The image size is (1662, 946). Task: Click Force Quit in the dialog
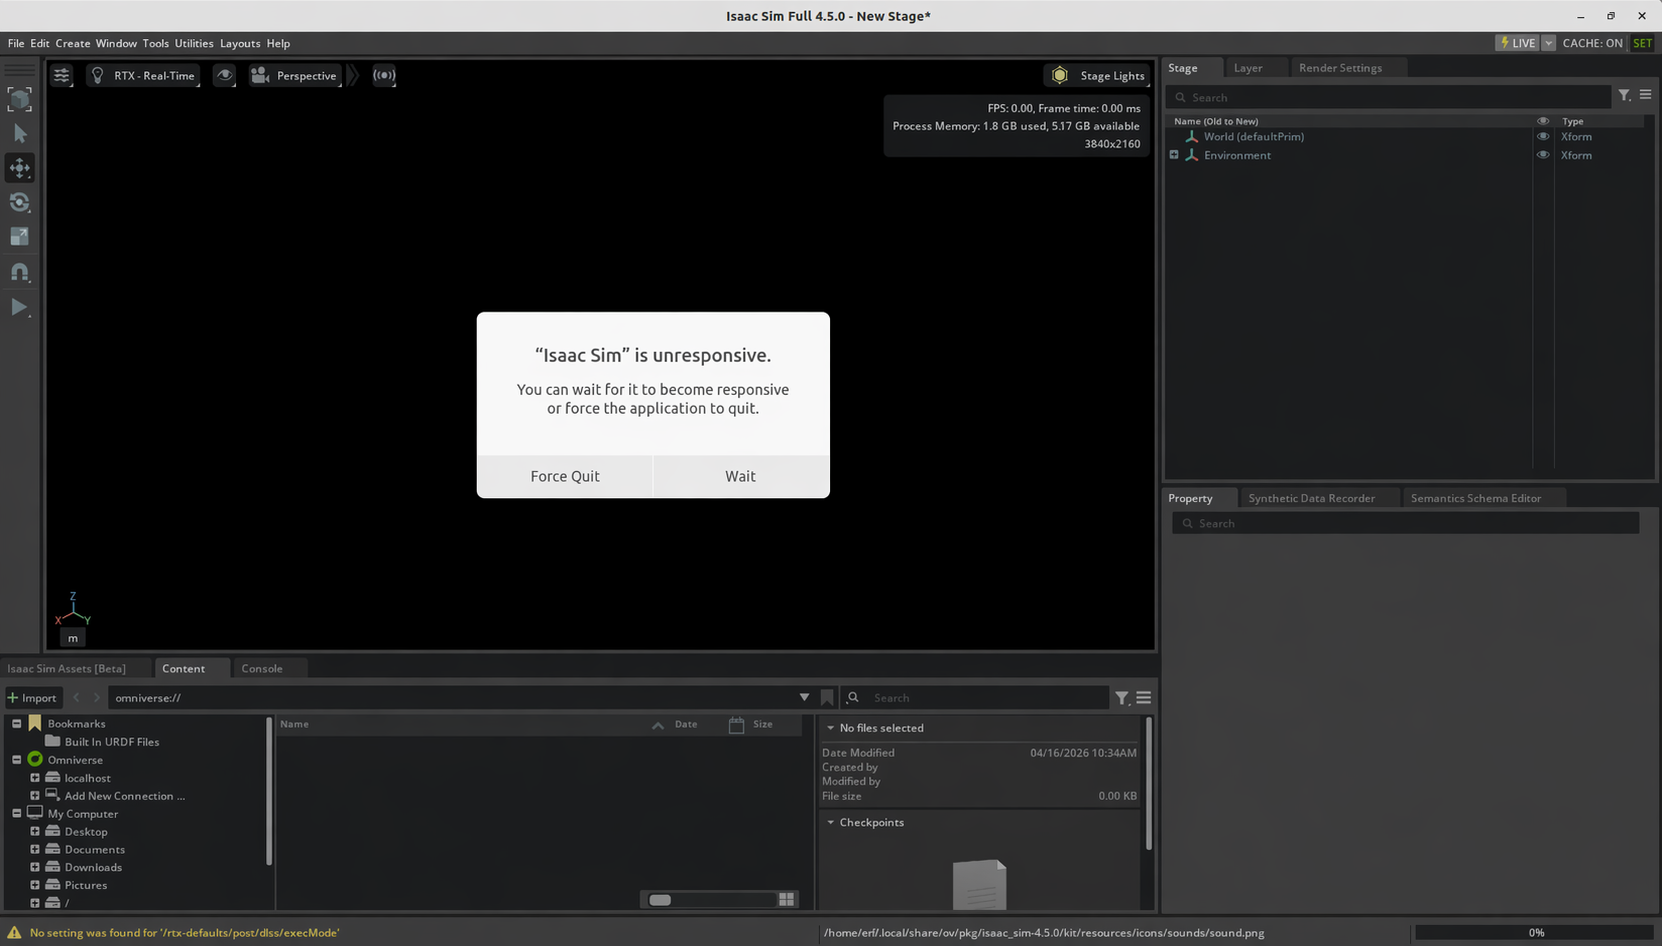(565, 477)
